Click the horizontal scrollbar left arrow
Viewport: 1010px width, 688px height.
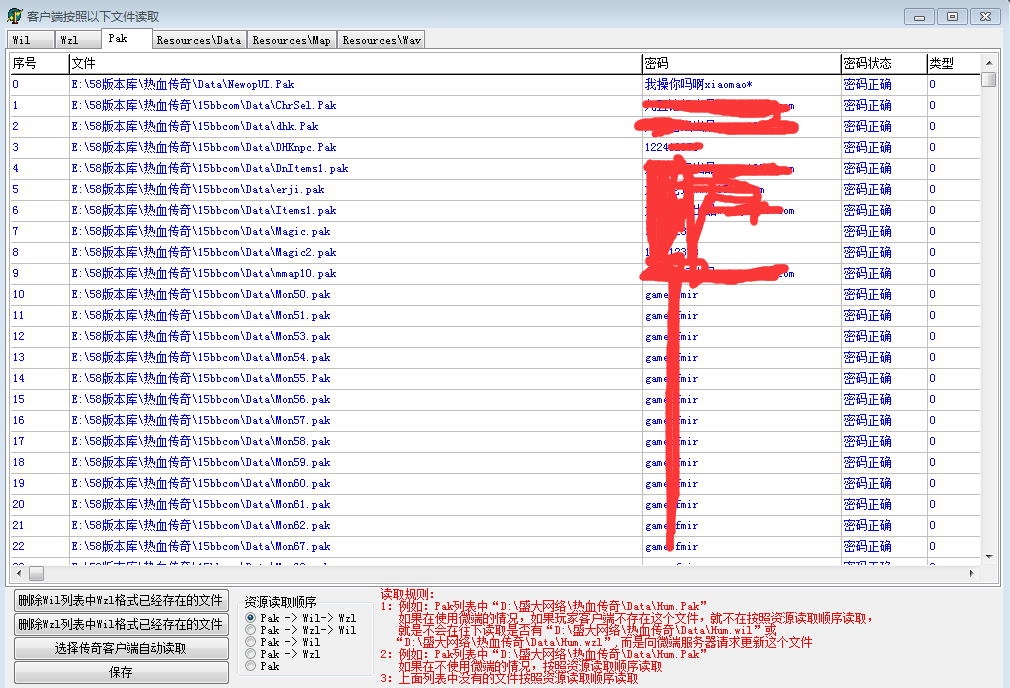[19, 573]
